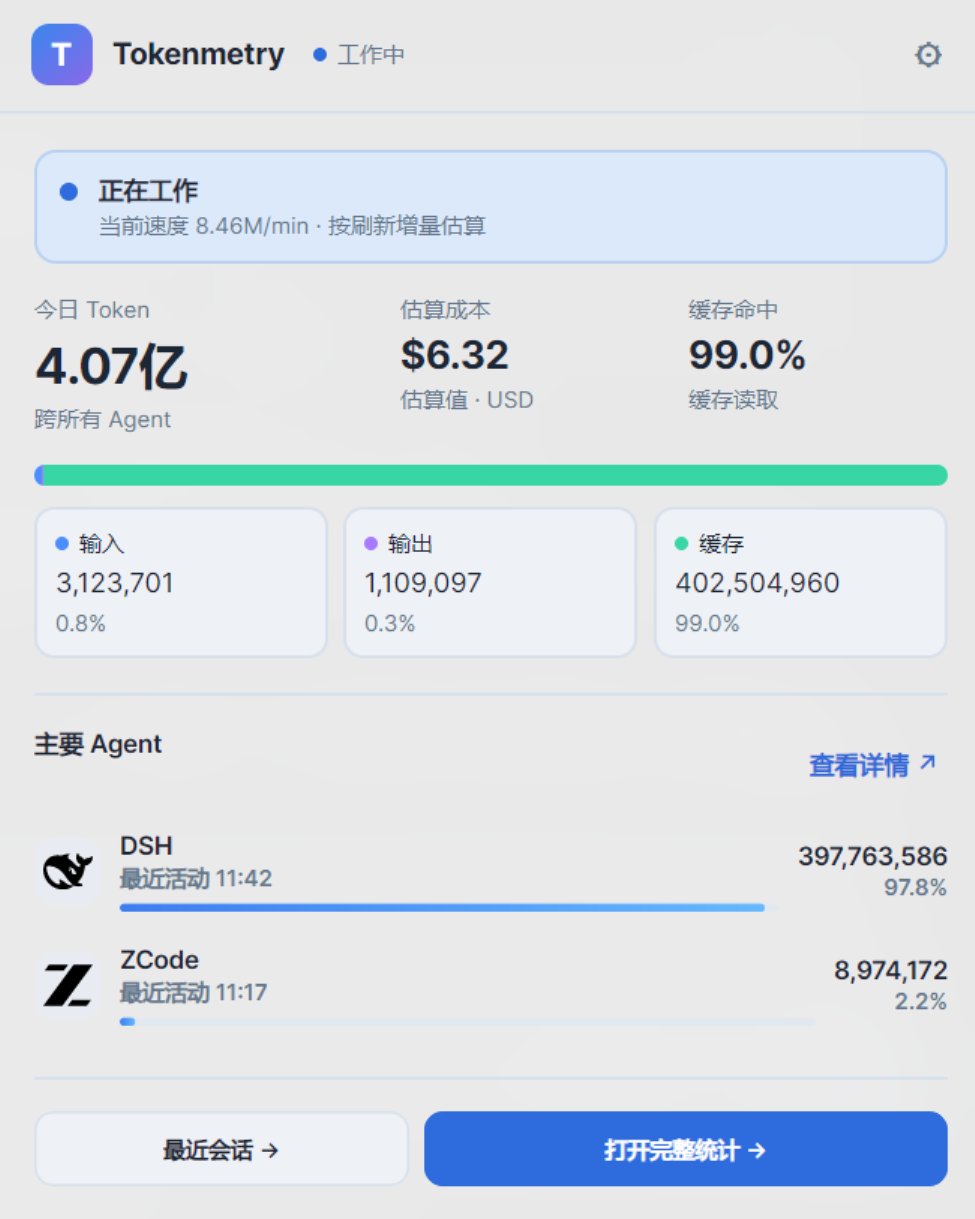Click the 主要 Agent heading

[98, 744]
